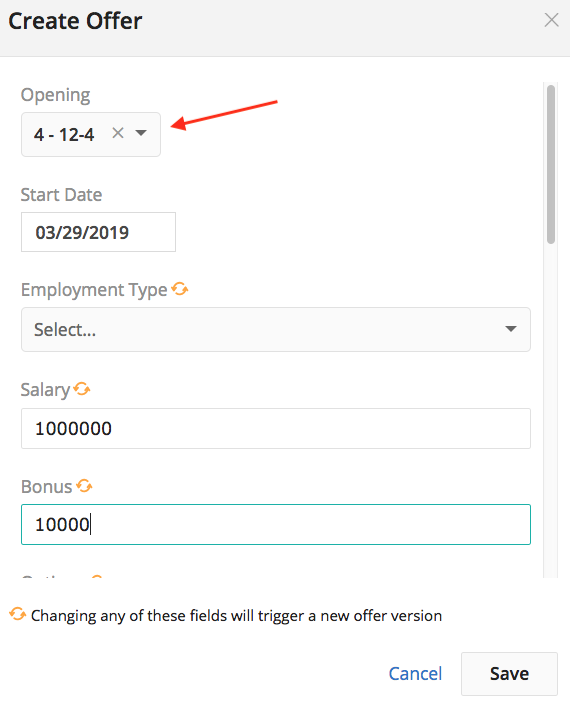Click the 4 - 12-4 opening value text

[x=64, y=134]
